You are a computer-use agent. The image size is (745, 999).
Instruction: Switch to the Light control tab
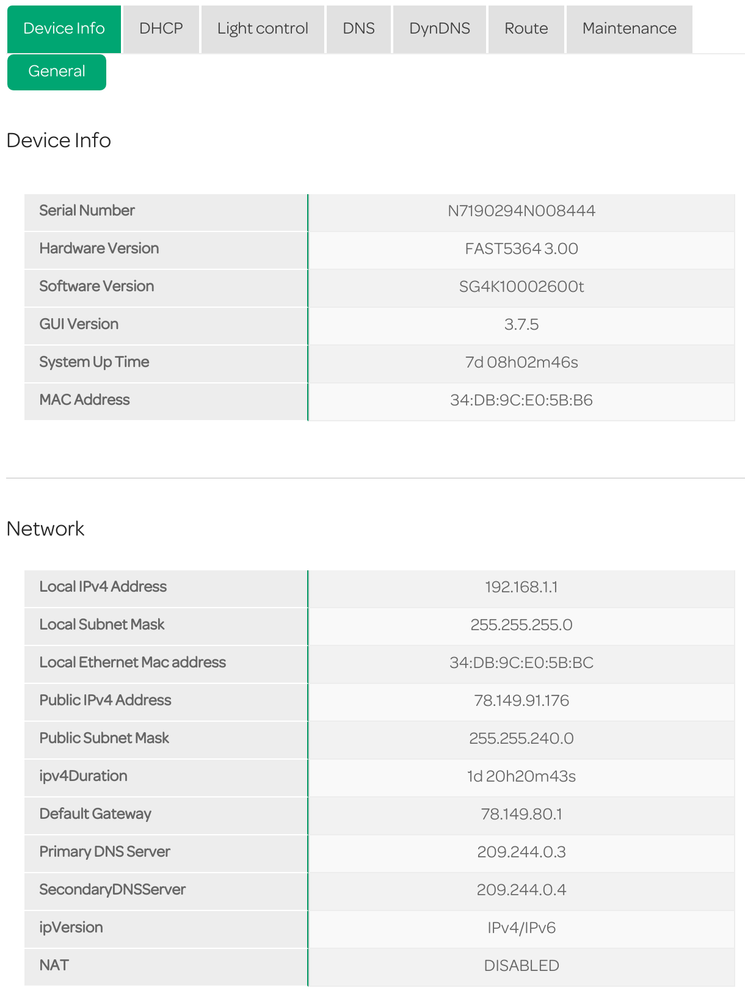[x=262, y=29]
